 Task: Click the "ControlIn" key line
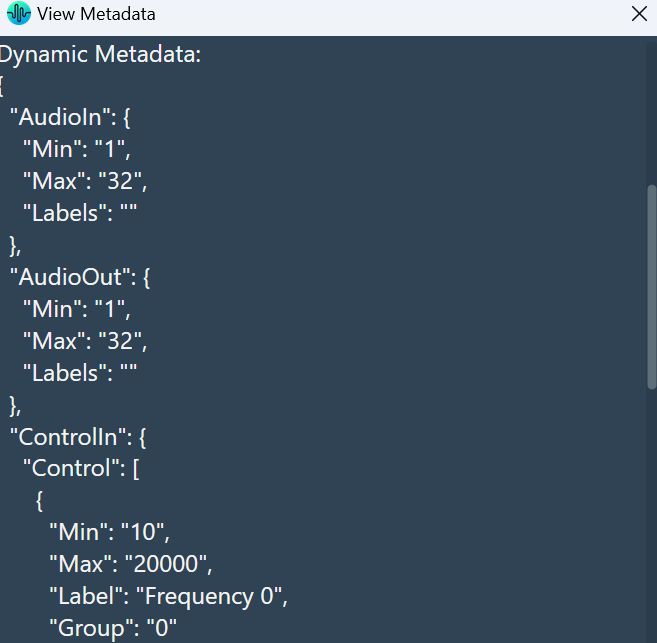[78, 437]
